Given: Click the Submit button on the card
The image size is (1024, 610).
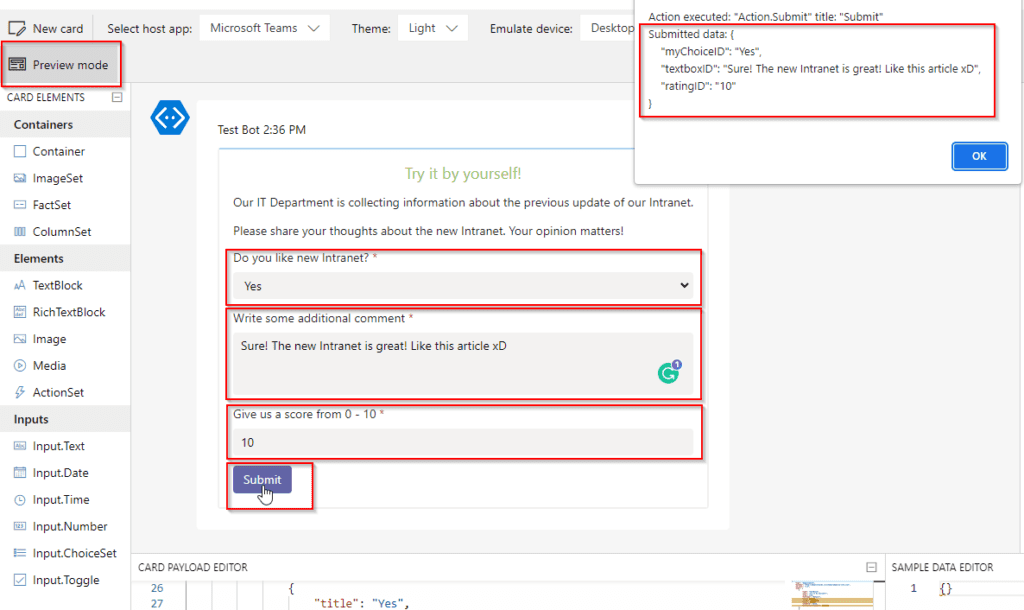Looking at the screenshot, I should point(262,479).
